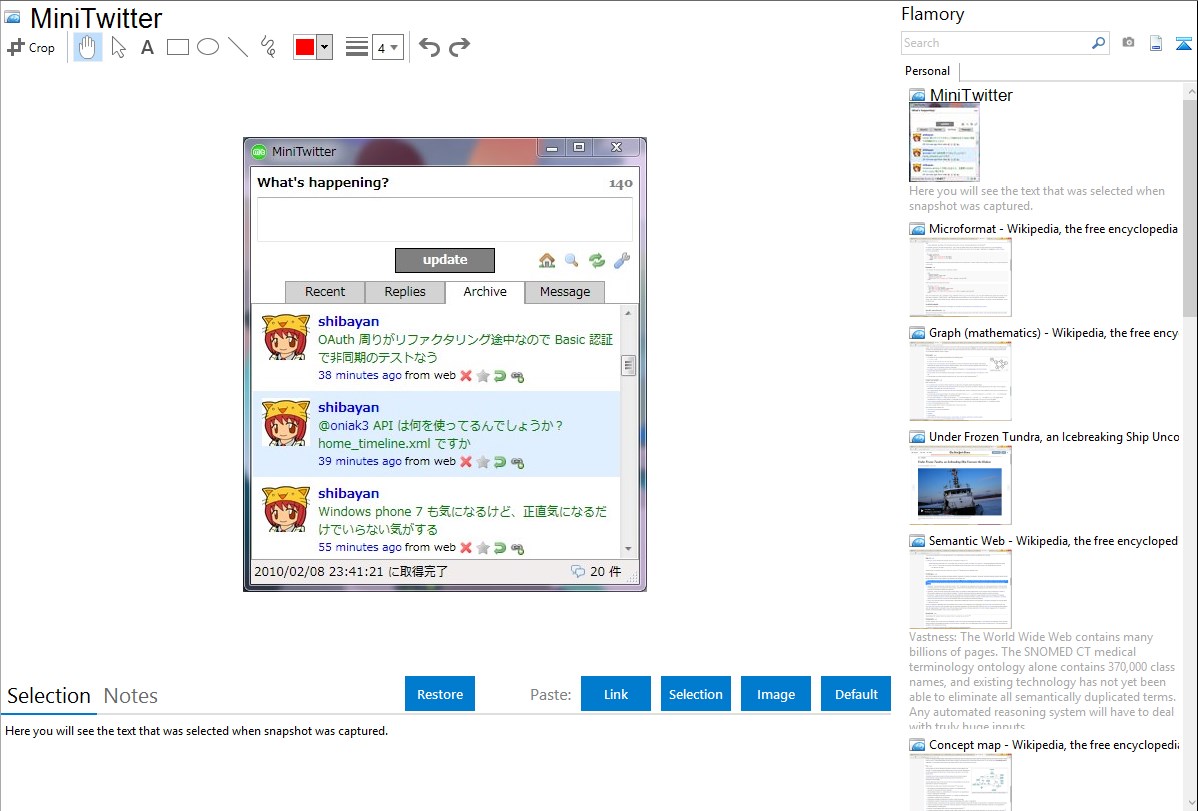Pick the ellipse drawing tool

pyautogui.click(x=208, y=47)
